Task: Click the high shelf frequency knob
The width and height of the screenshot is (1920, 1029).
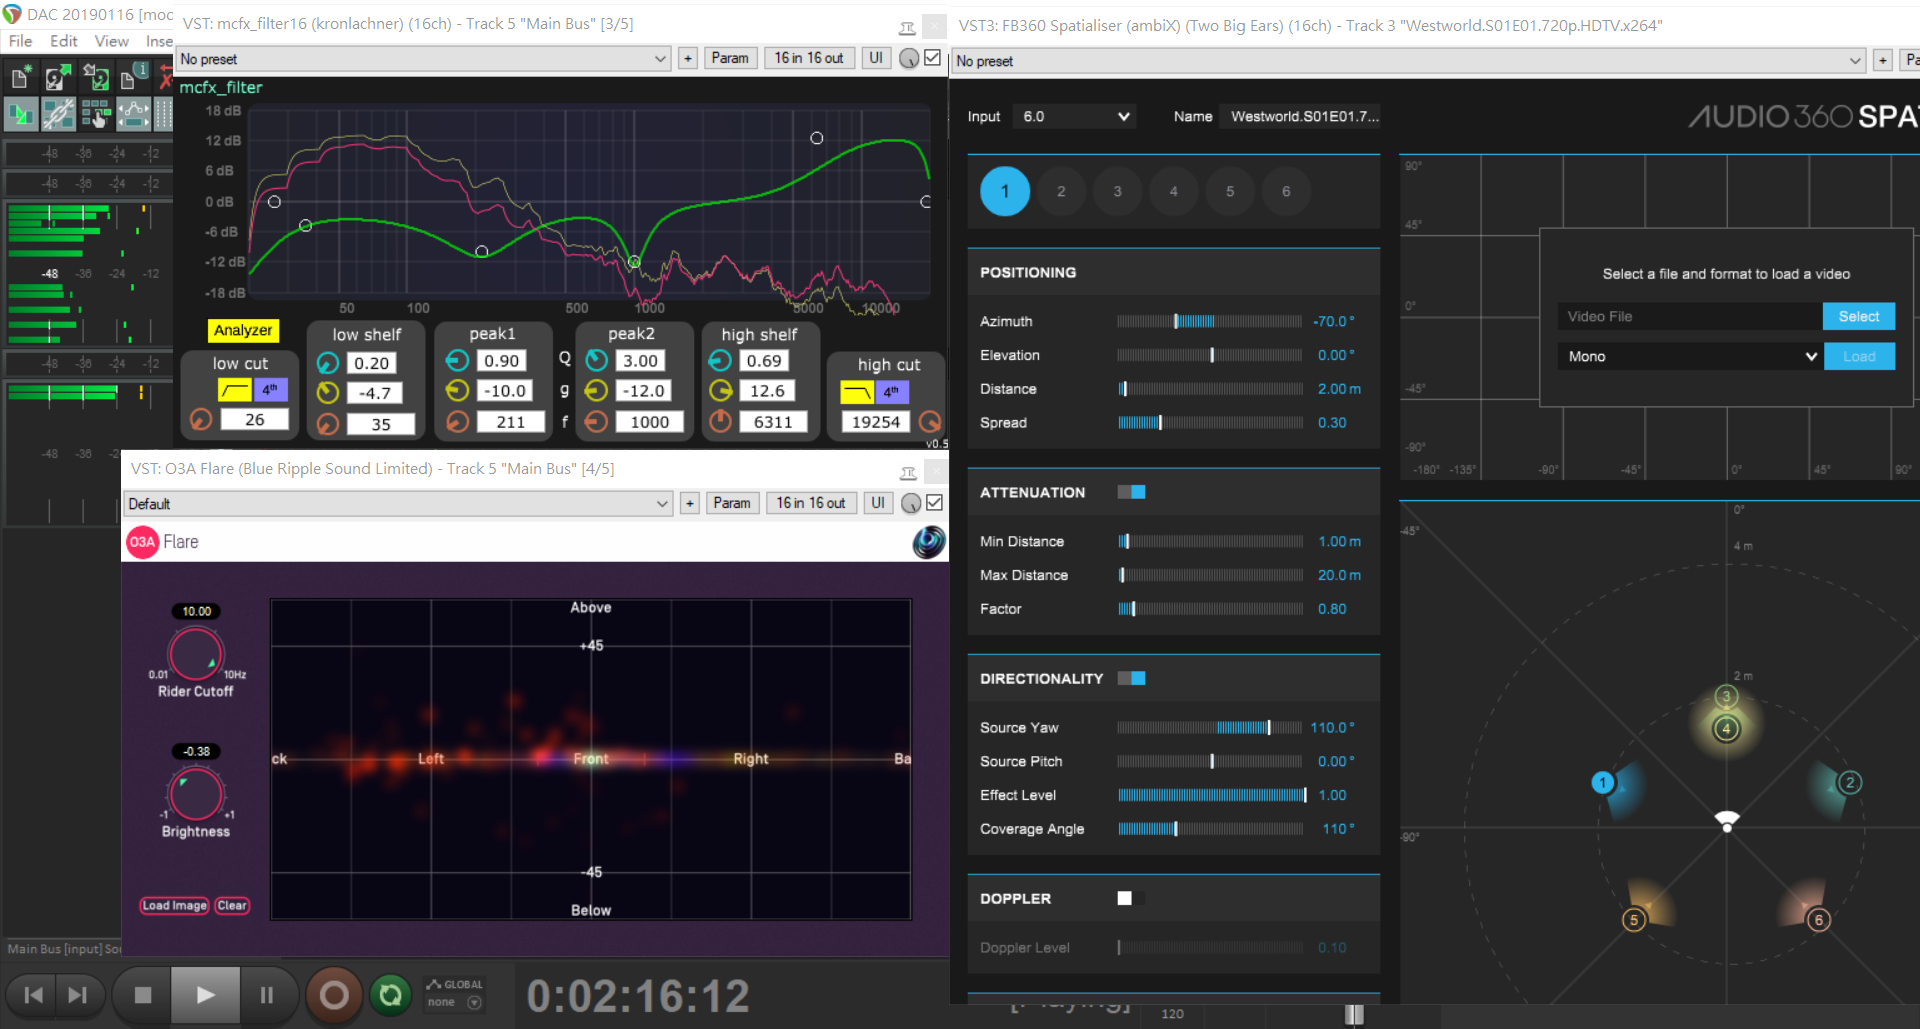Action: [x=720, y=422]
